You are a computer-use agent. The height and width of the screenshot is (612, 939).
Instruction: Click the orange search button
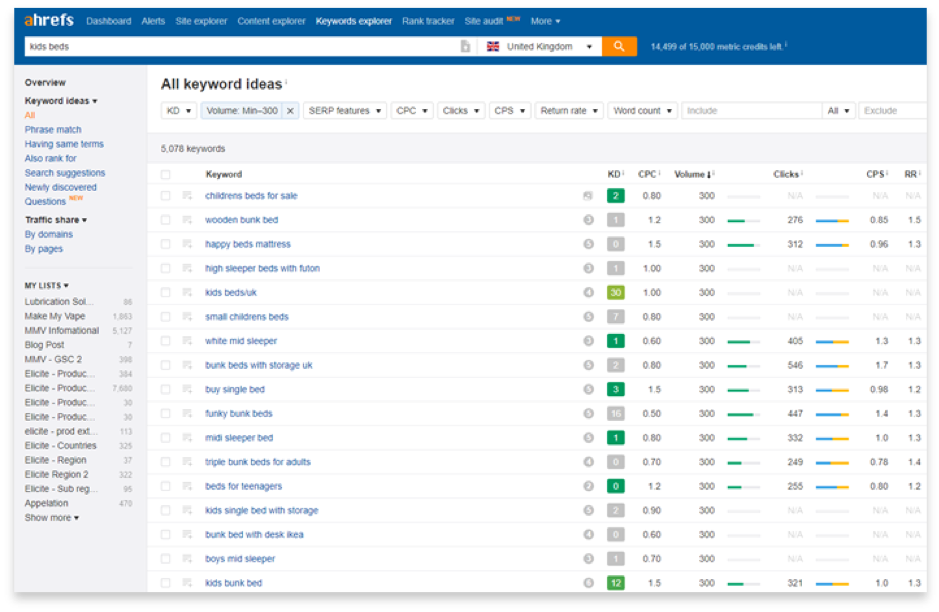(619, 46)
